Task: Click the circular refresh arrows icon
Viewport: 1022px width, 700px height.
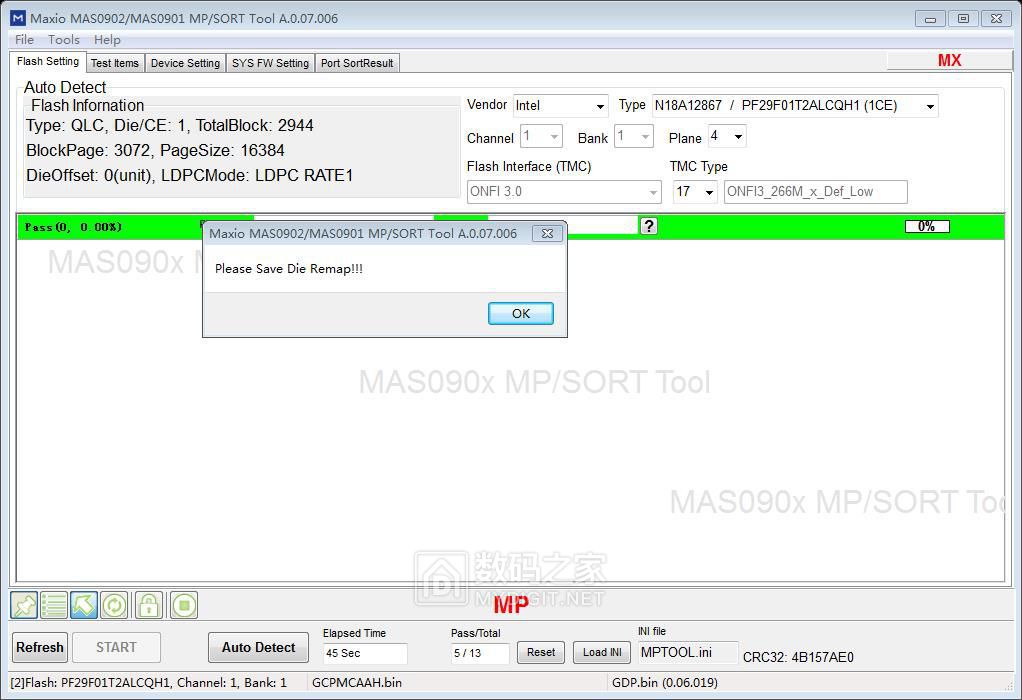Action: (x=114, y=605)
